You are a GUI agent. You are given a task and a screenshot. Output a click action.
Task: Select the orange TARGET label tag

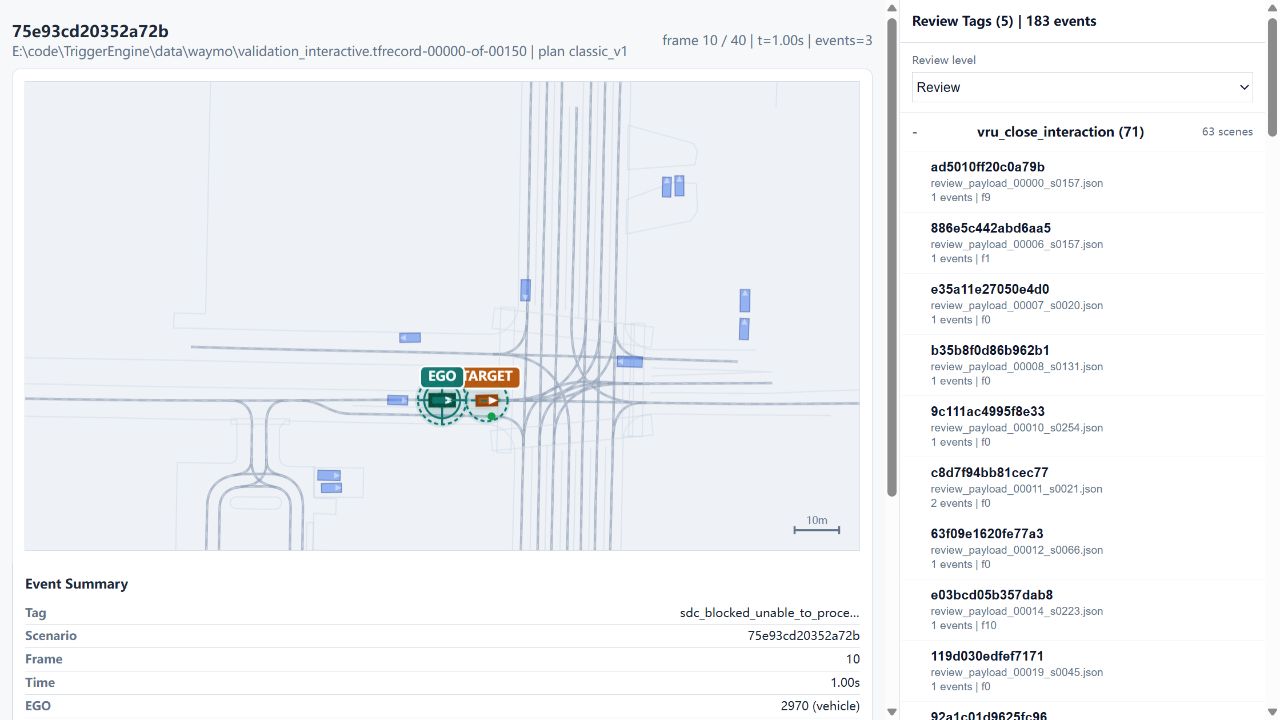pos(491,377)
